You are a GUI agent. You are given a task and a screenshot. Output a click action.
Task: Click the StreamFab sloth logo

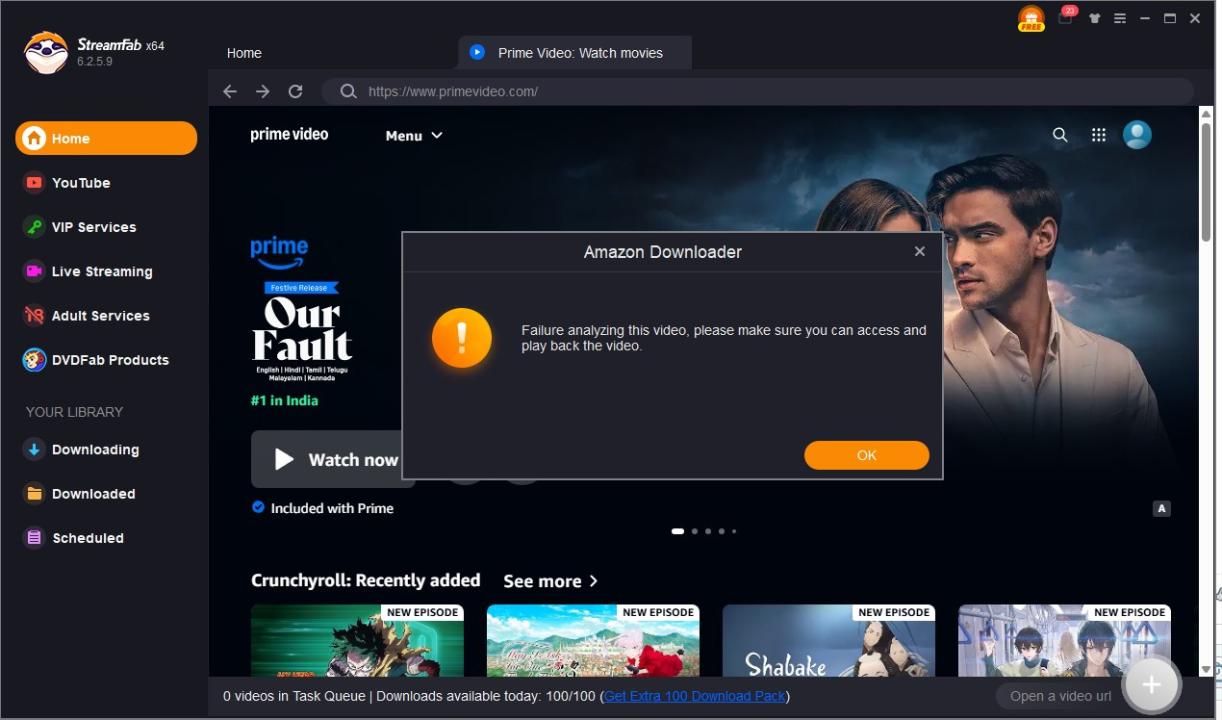(46, 52)
